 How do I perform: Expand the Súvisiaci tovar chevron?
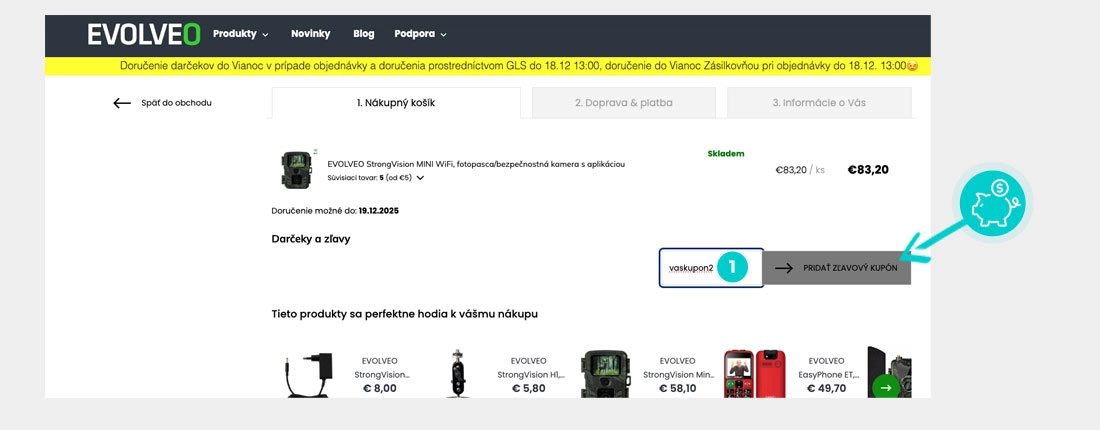click(x=420, y=178)
